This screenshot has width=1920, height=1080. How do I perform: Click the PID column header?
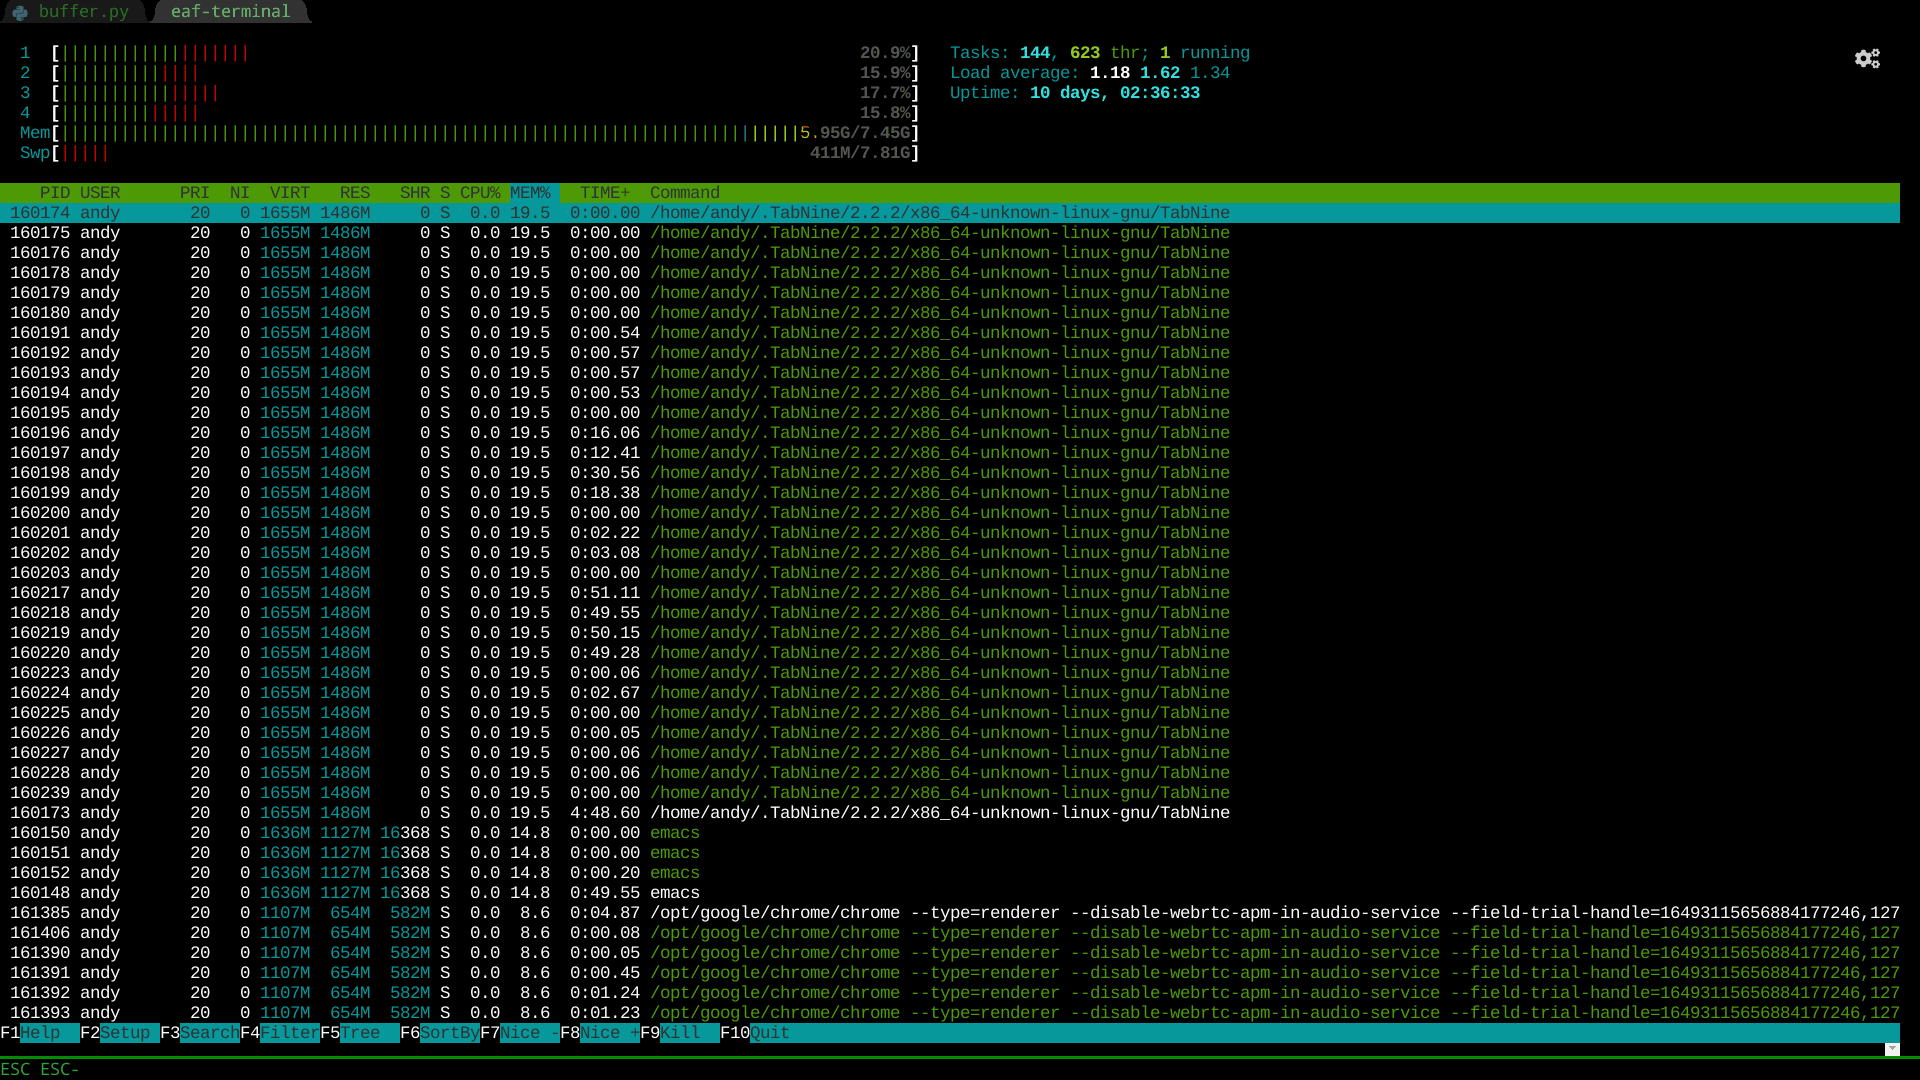[55, 193]
